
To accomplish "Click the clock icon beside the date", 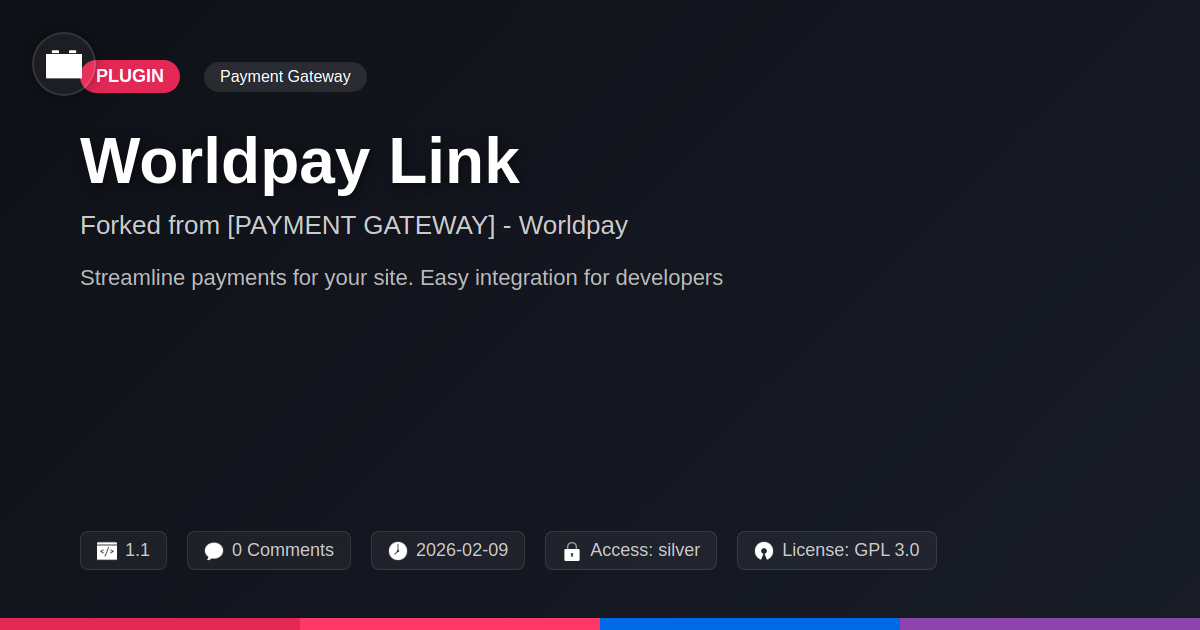I will tap(398, 551).
